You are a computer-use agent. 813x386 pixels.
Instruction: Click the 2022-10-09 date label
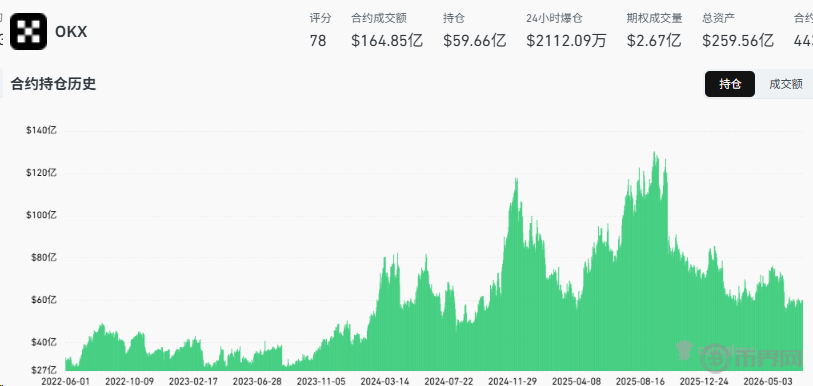(x=129, y=381)
